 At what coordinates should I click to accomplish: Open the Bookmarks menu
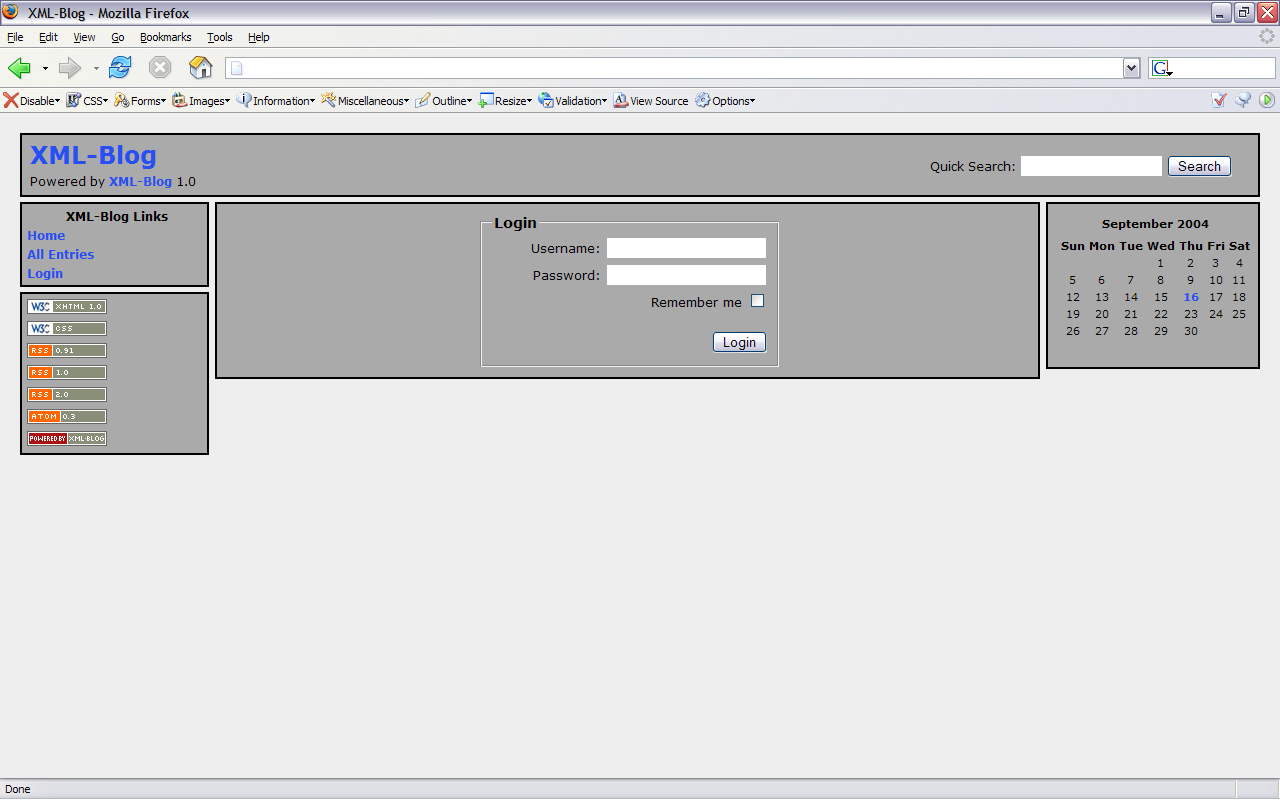[165, 37]
